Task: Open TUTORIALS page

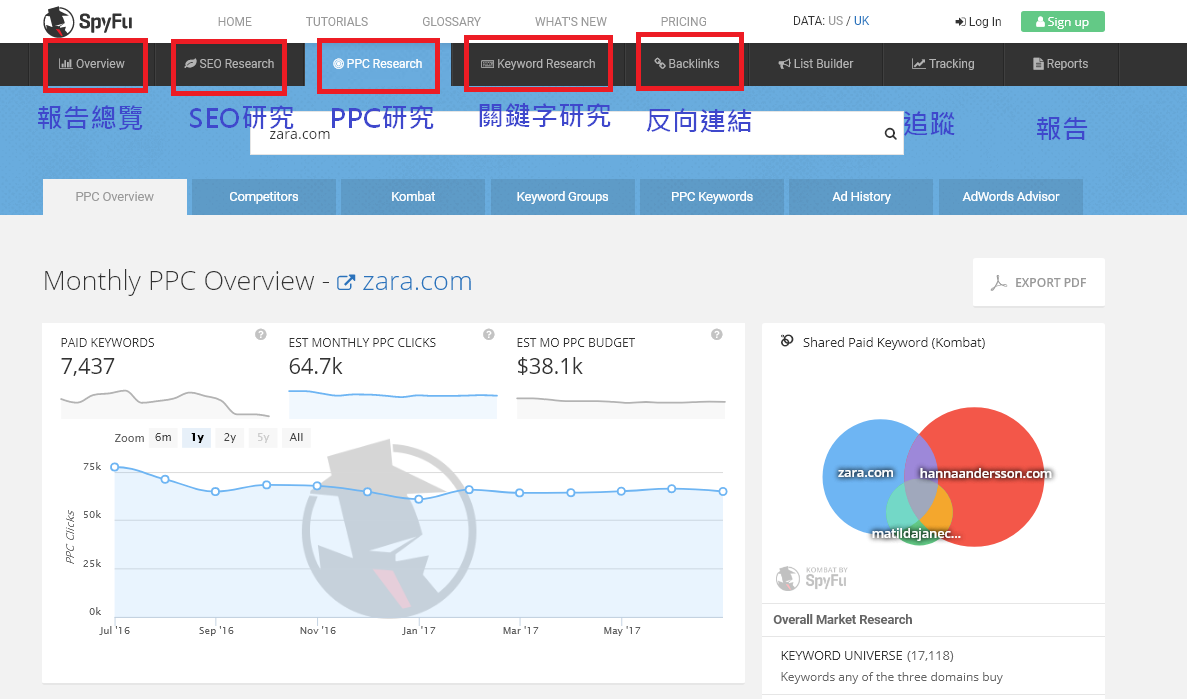Action: pos(337,22)
